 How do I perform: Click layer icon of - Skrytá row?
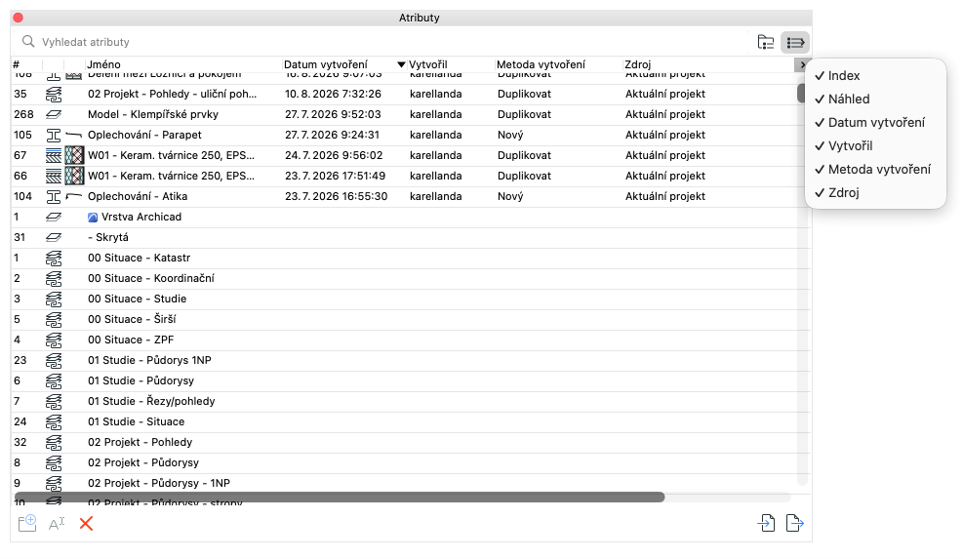54,237
